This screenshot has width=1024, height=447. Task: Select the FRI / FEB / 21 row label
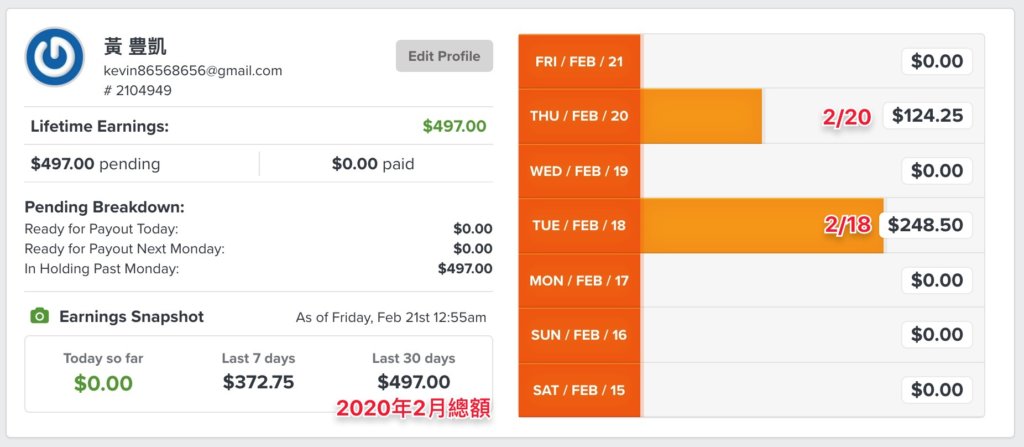coord(579,61)
